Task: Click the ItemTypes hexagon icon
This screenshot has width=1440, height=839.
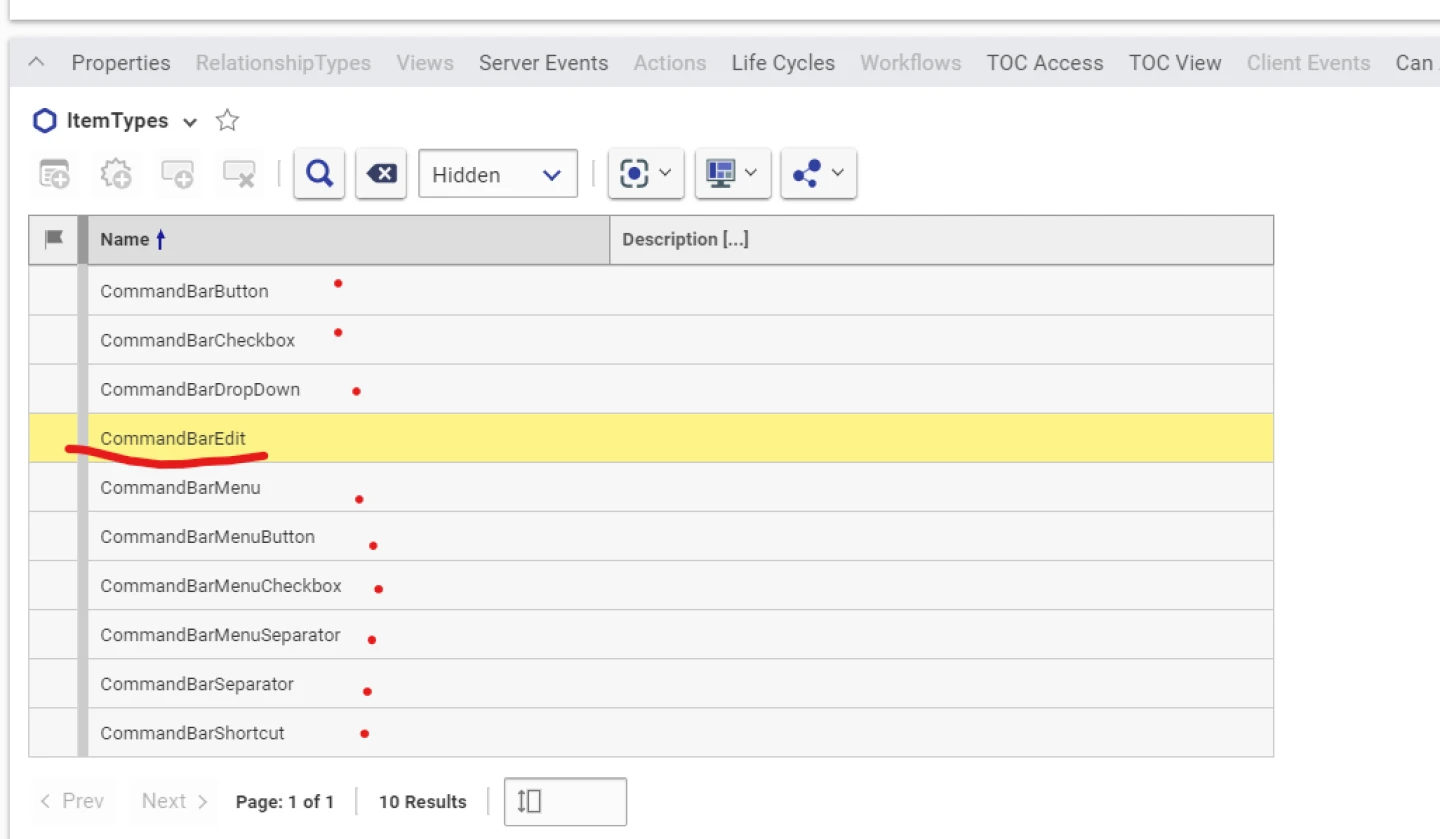Action: [45, 121]
